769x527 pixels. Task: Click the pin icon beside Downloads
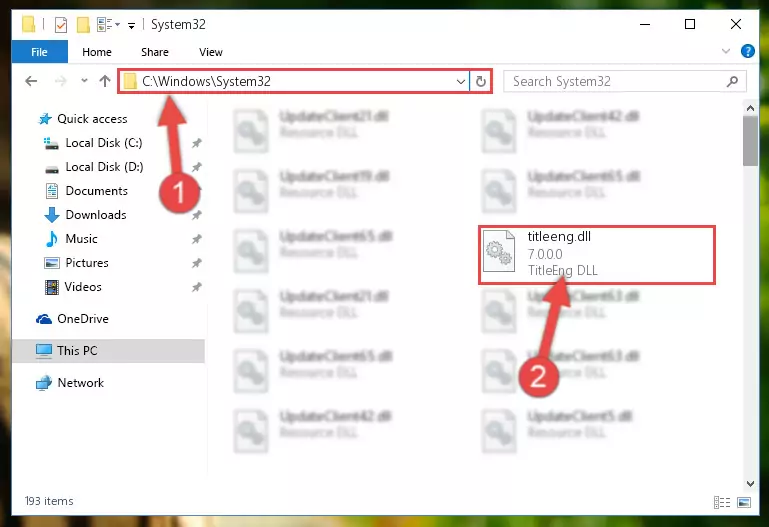pos(197,215)
